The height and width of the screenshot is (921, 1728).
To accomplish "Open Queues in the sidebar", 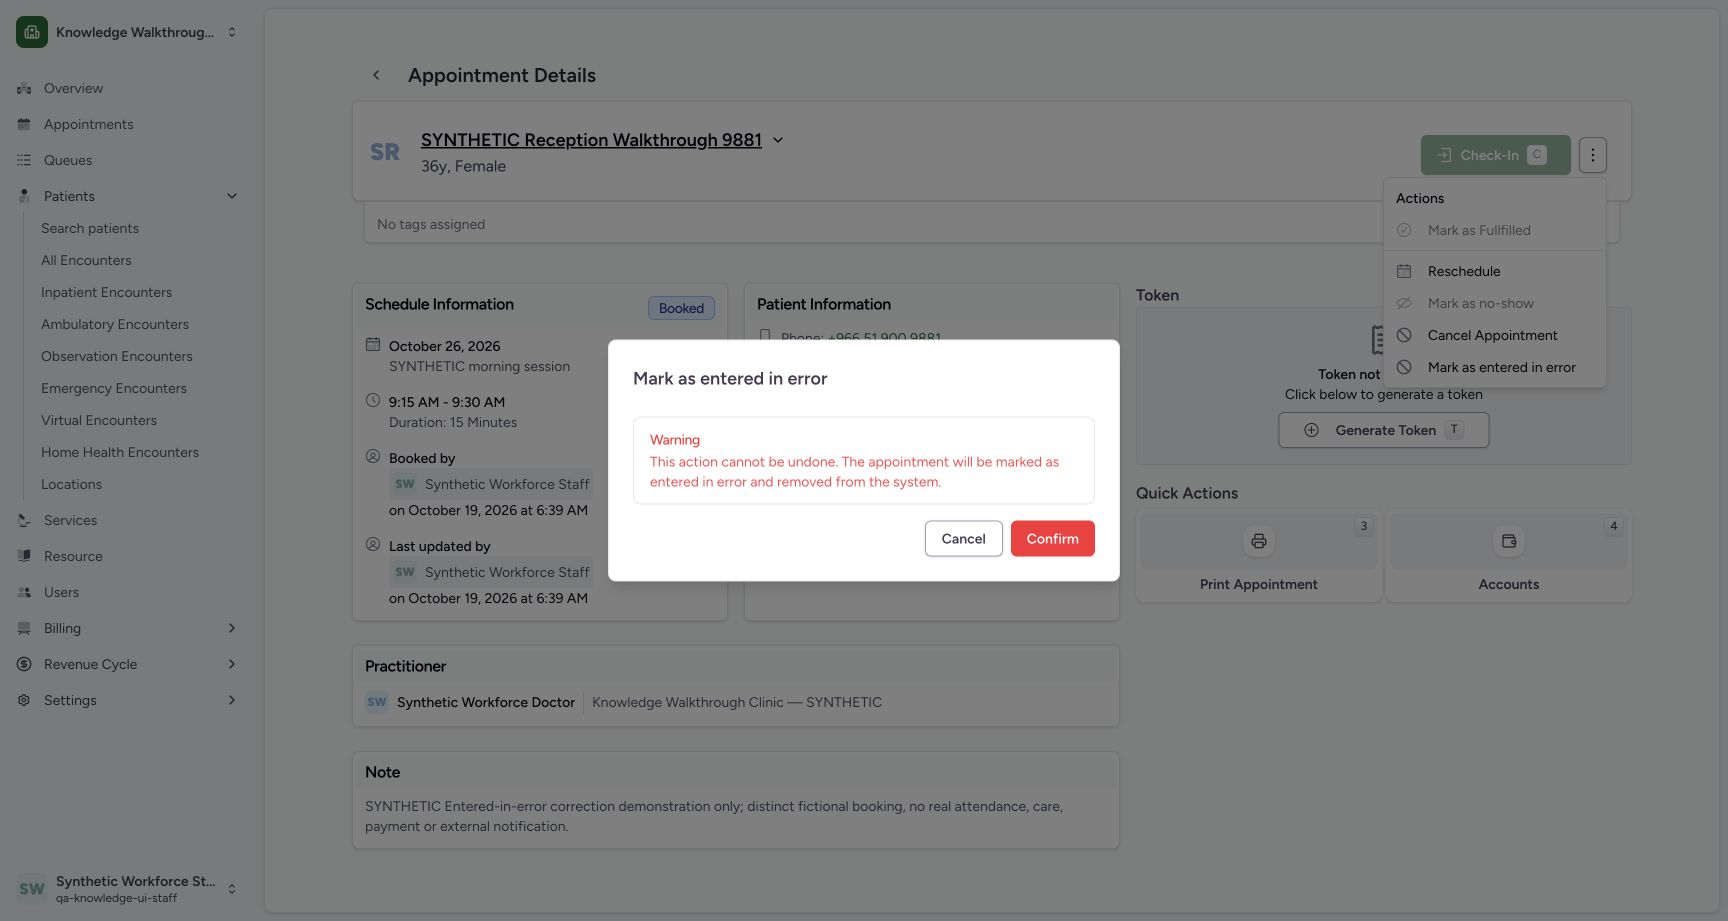I will click(x=68, y=160).
